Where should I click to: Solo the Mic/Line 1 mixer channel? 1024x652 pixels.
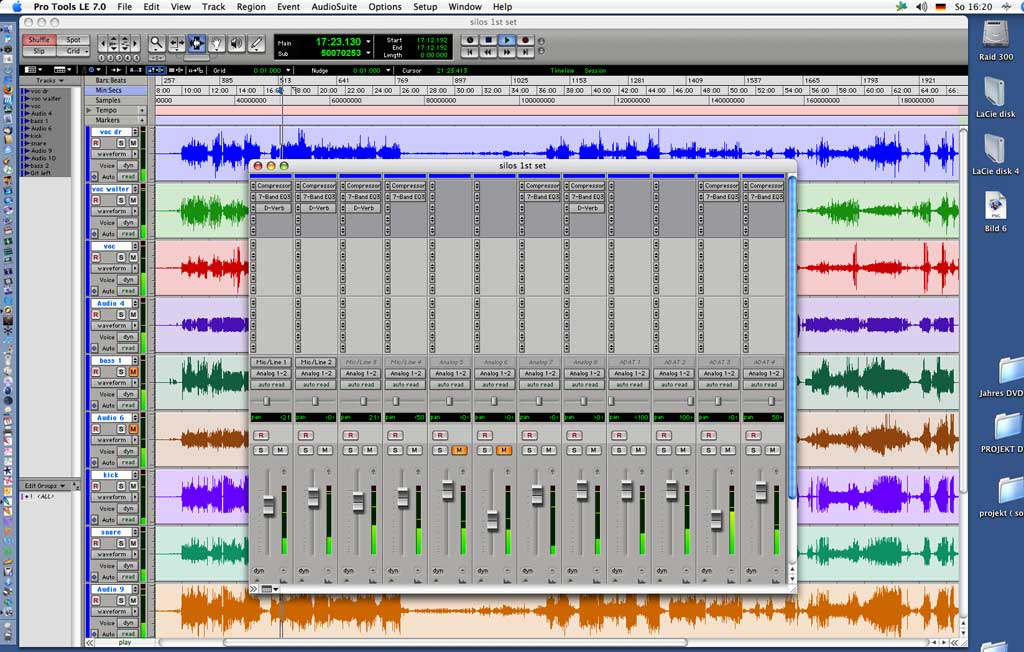coord(261,450)
